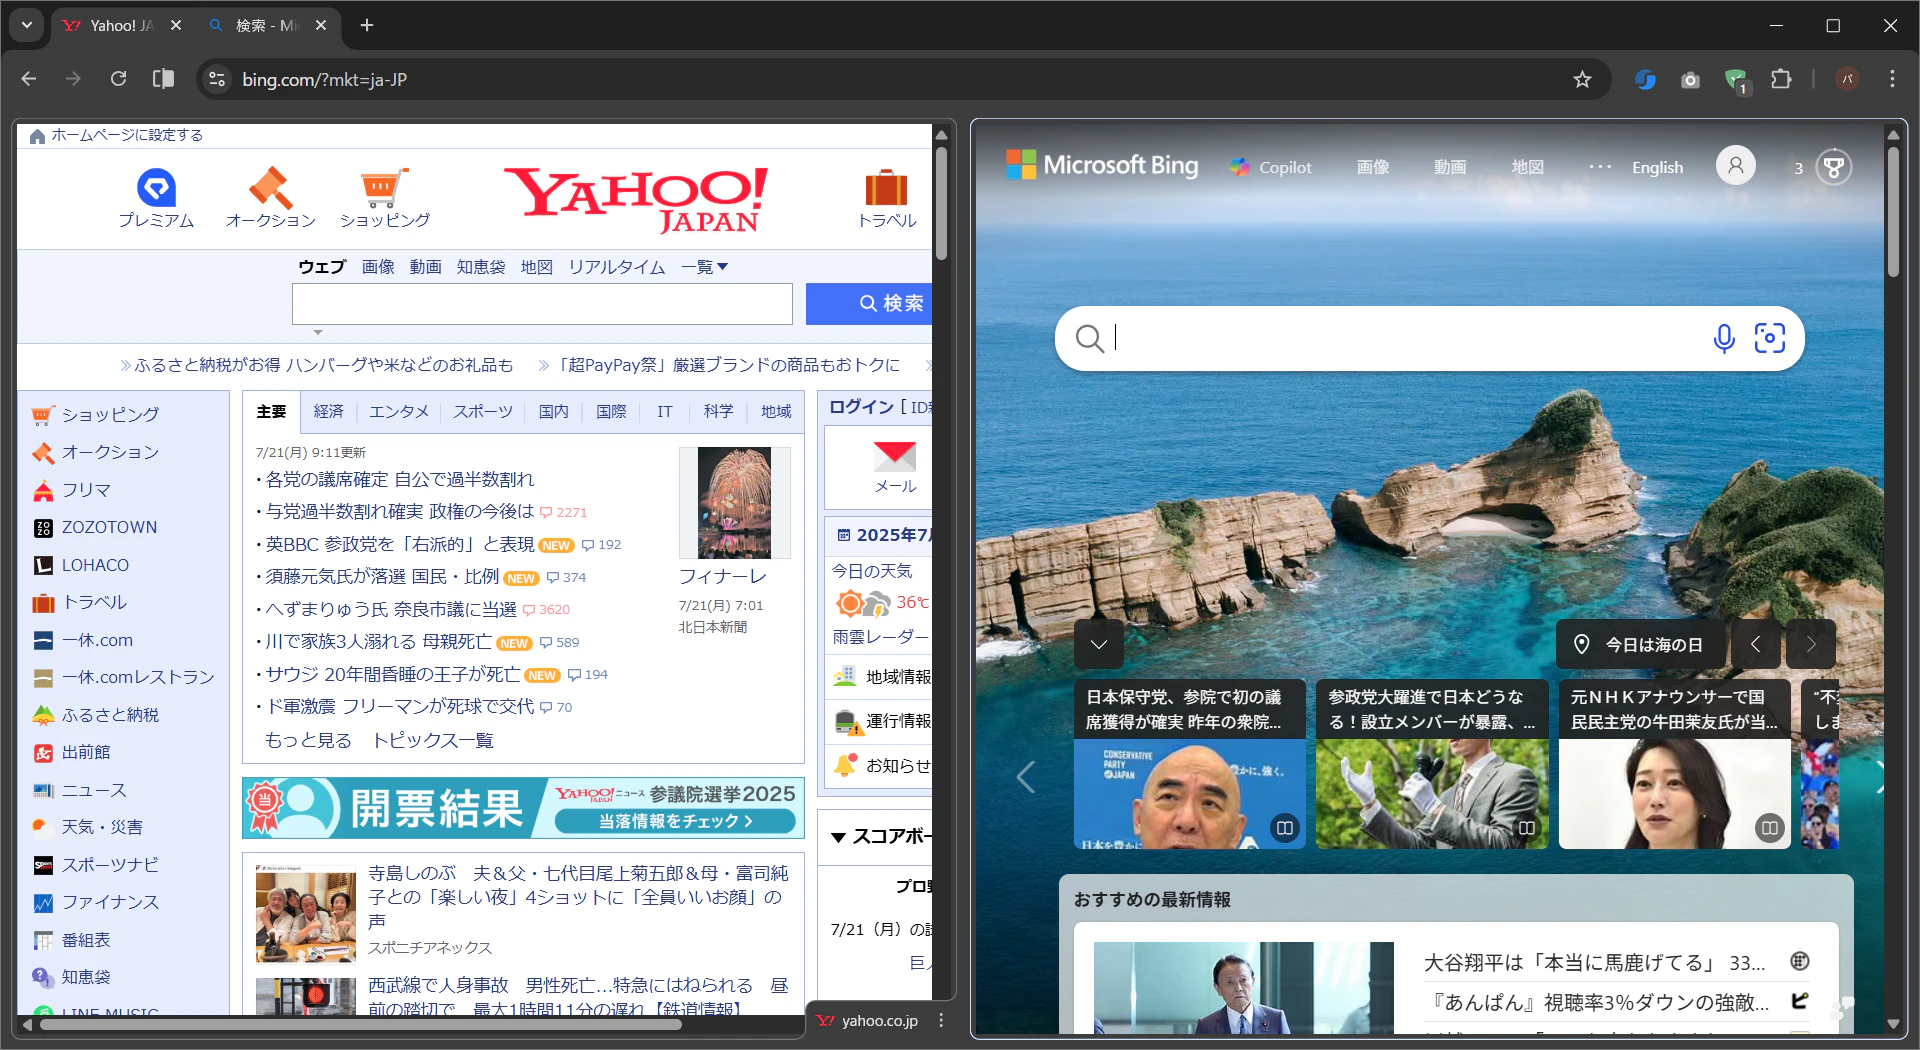1920x1050 pixels.
Task: Click the Yahoo ログイン link
Action: point(862,407)
